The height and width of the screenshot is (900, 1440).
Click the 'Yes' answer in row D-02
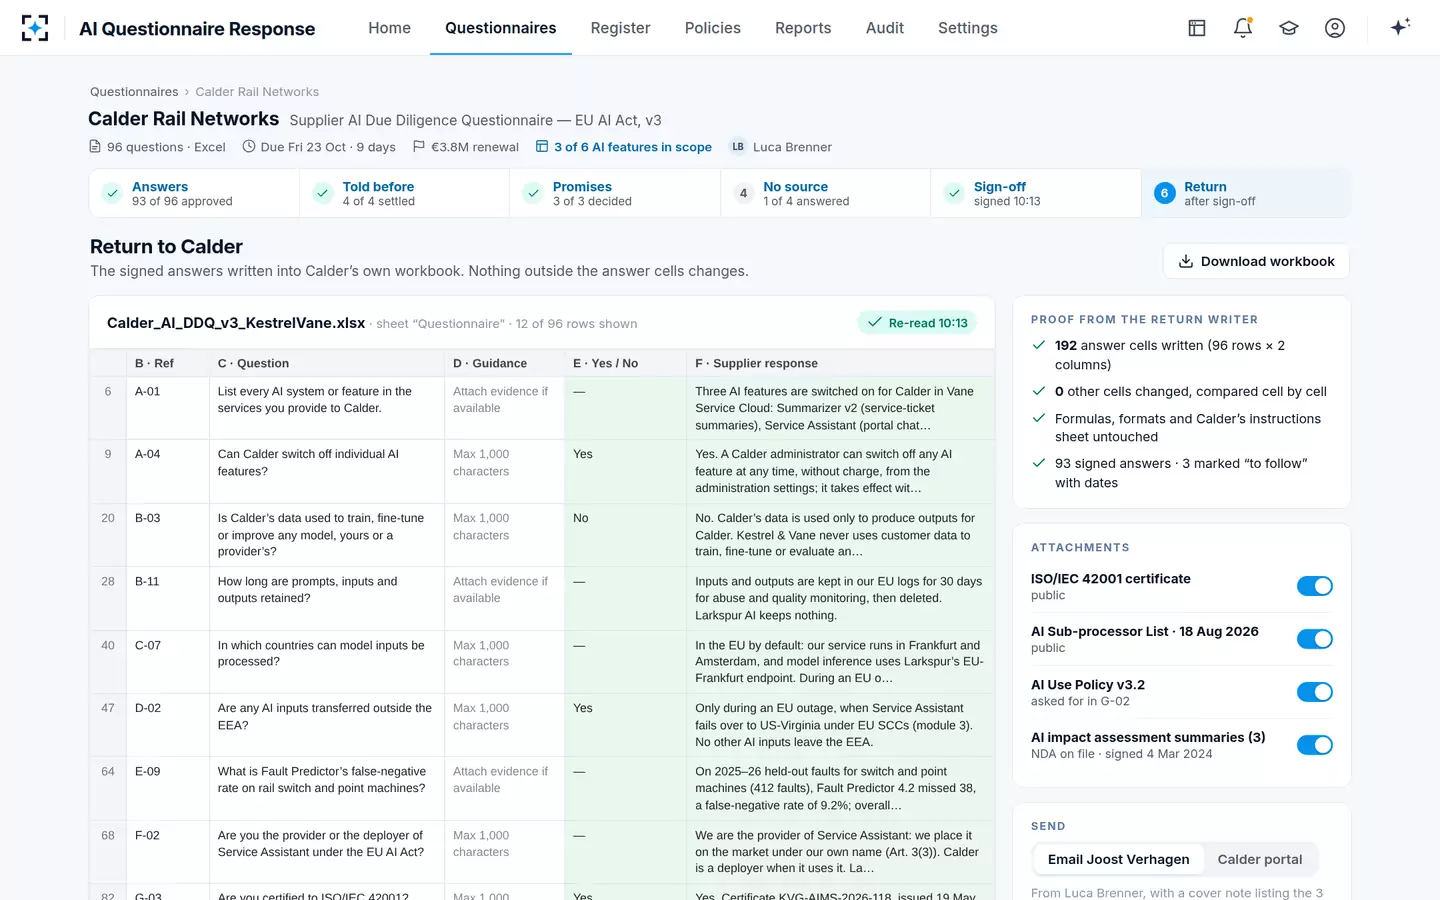(x=625, y=725)
